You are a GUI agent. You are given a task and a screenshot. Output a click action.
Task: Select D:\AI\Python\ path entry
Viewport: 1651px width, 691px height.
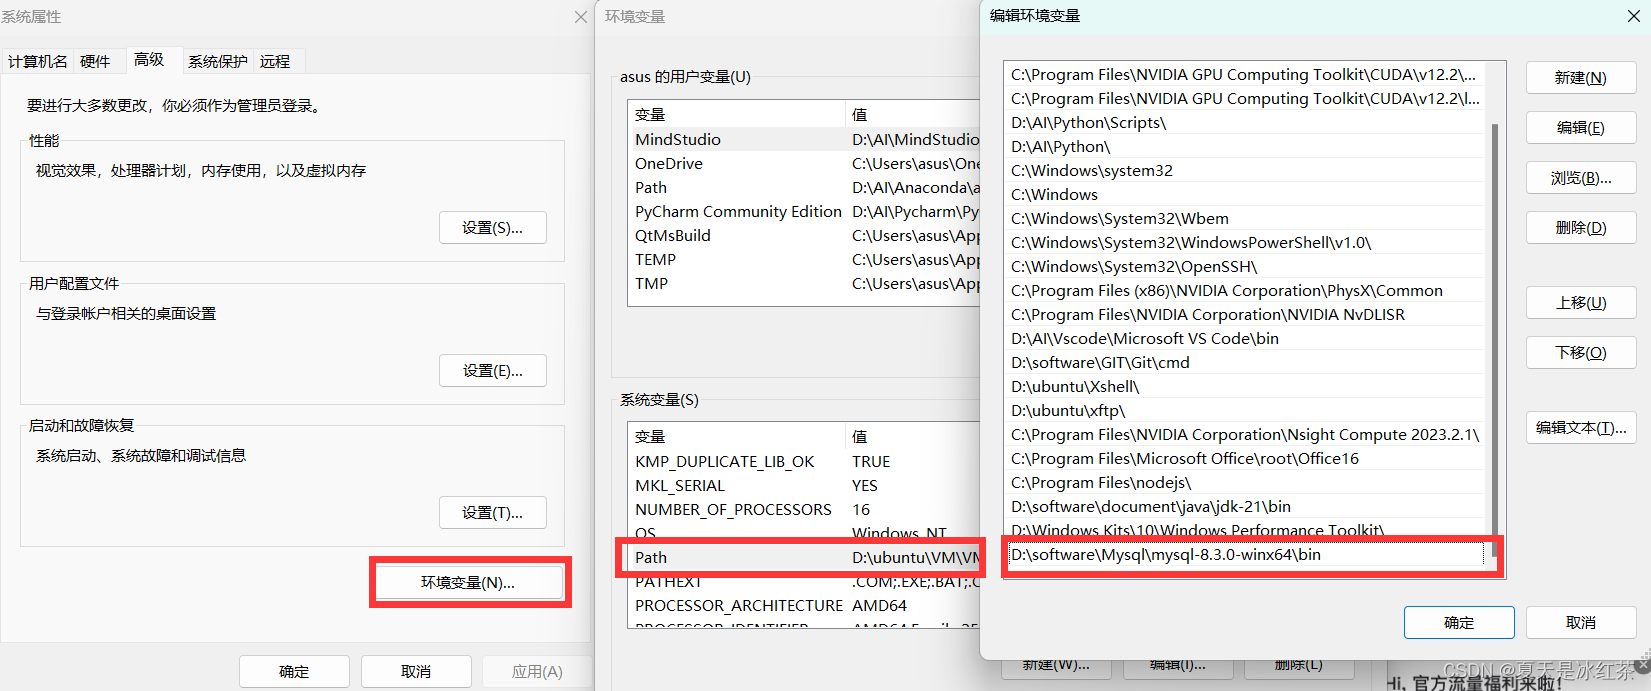1246,146
